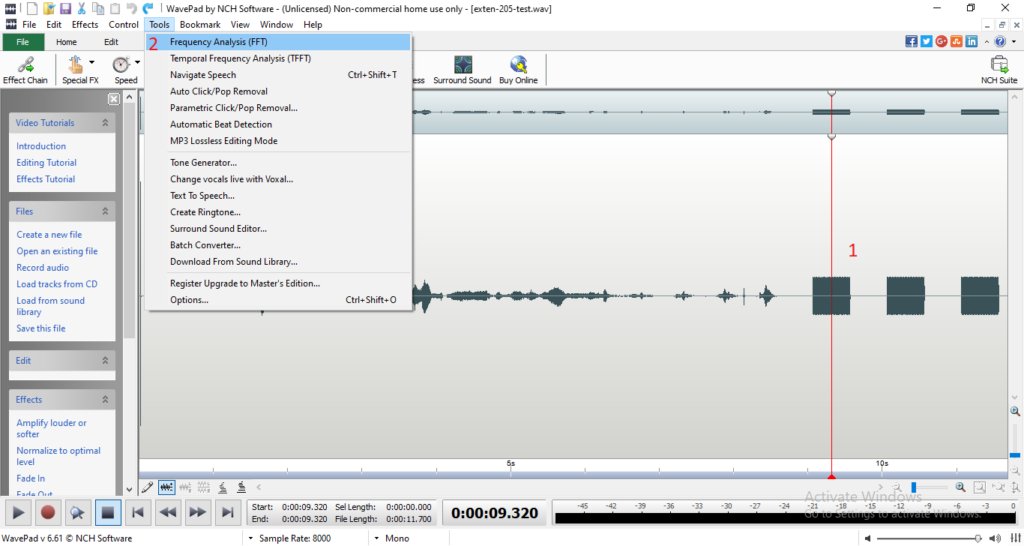Click the Save icon in title bar

tap(65, 8)
